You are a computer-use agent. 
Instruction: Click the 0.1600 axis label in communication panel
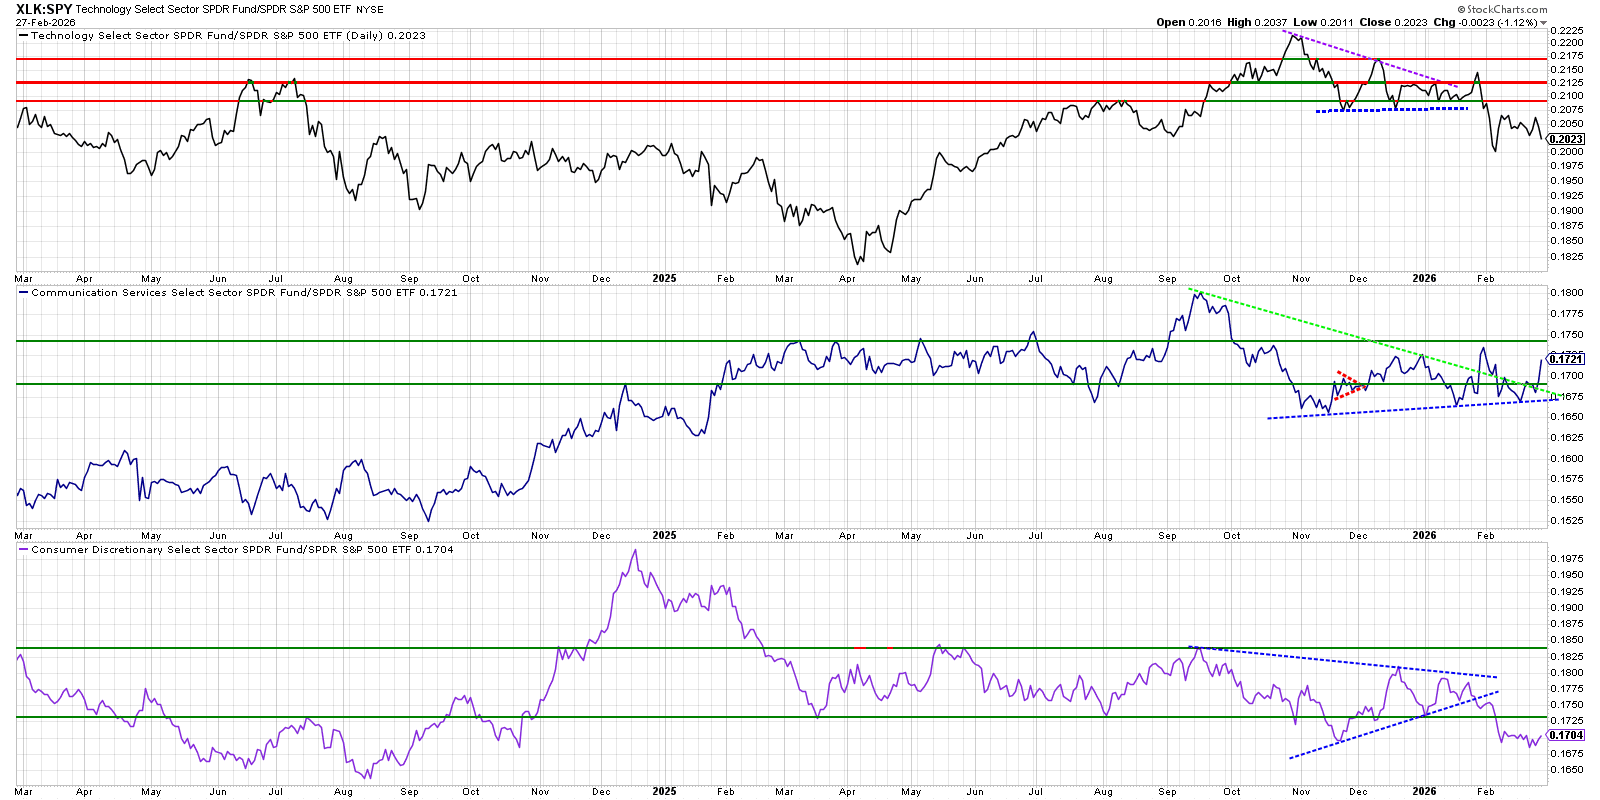(x=1567, y=459)
